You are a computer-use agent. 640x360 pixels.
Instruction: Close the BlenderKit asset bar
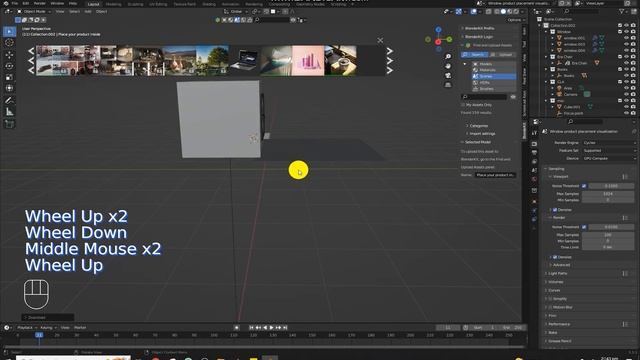coord(380,40)
